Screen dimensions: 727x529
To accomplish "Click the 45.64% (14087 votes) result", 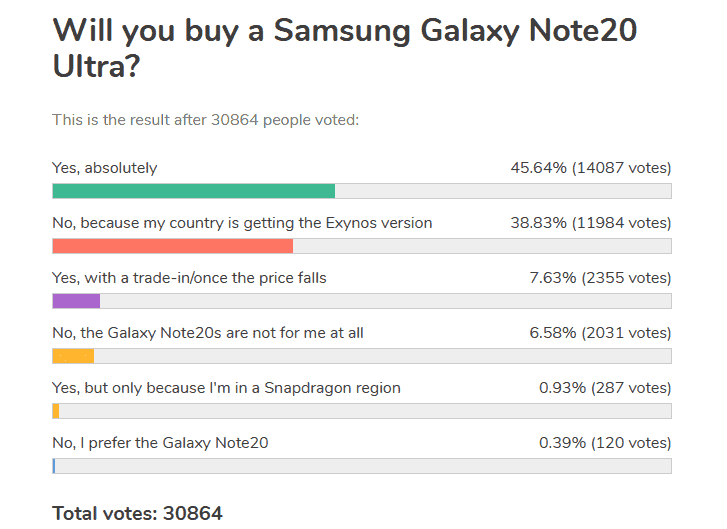I will (x=591, y=168).
